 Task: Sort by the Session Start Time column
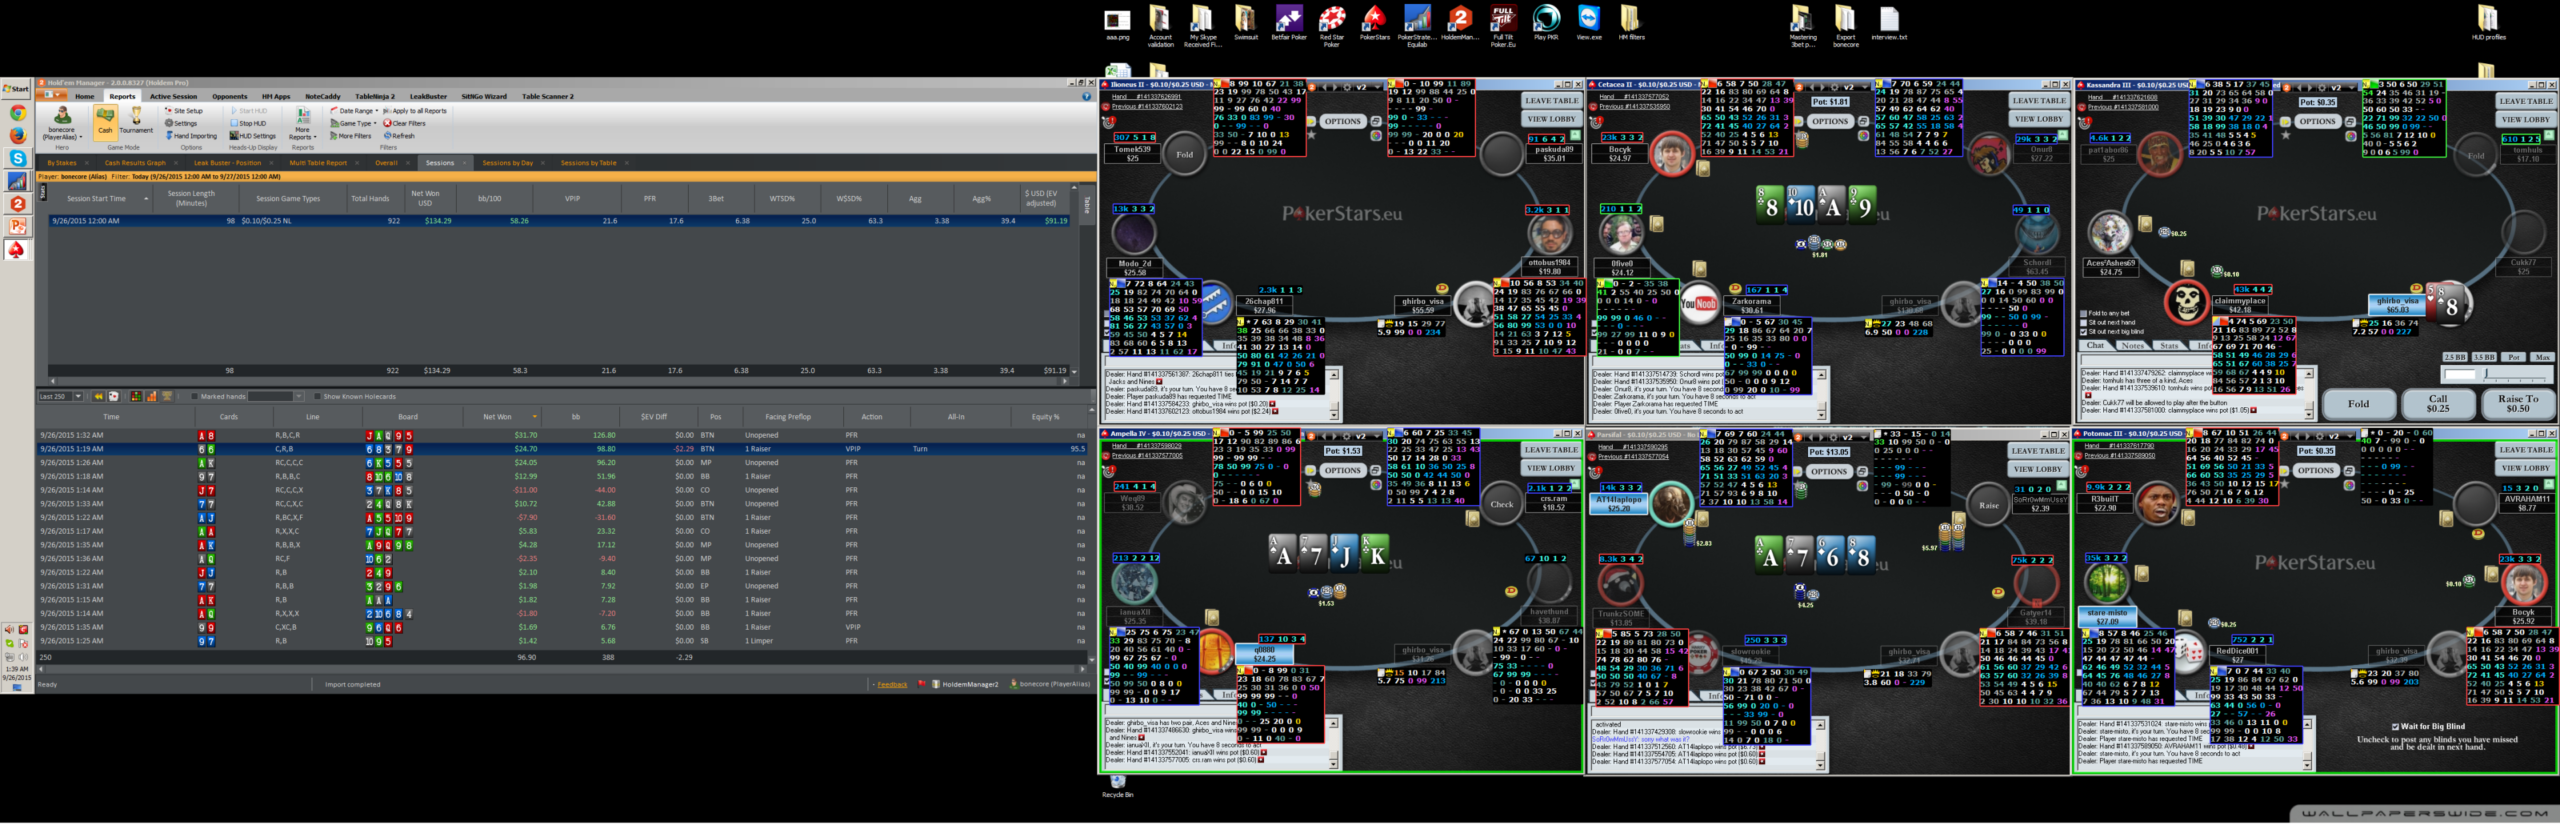[x=97, y=199]
